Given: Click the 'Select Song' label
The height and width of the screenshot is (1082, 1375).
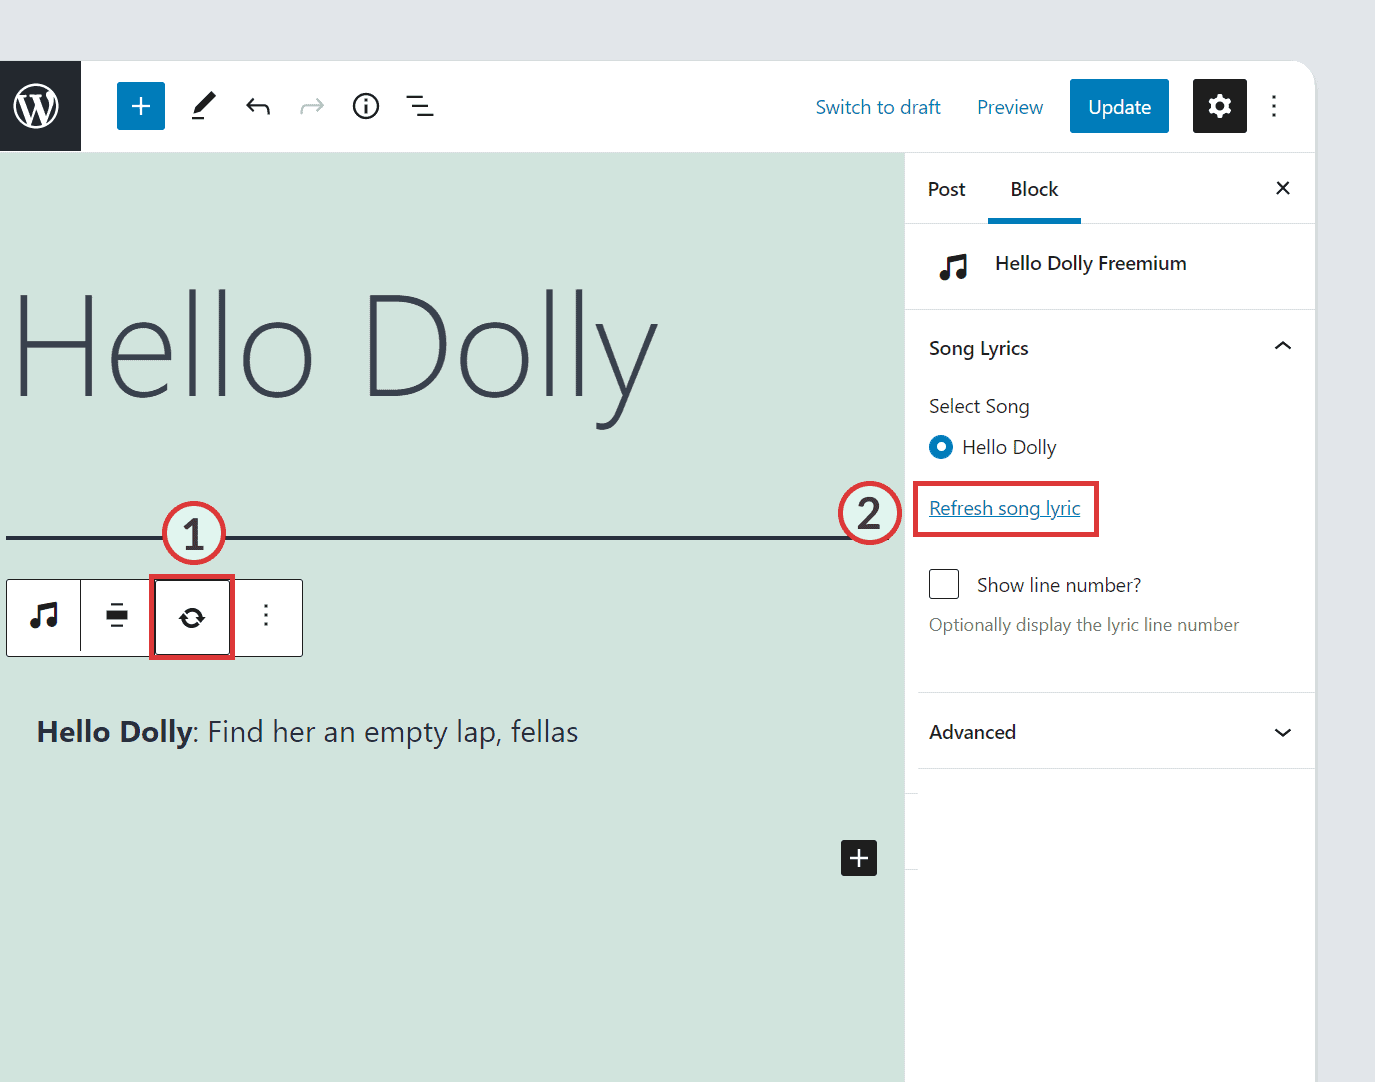Looking at the screenshot, I should pos(979,406).
